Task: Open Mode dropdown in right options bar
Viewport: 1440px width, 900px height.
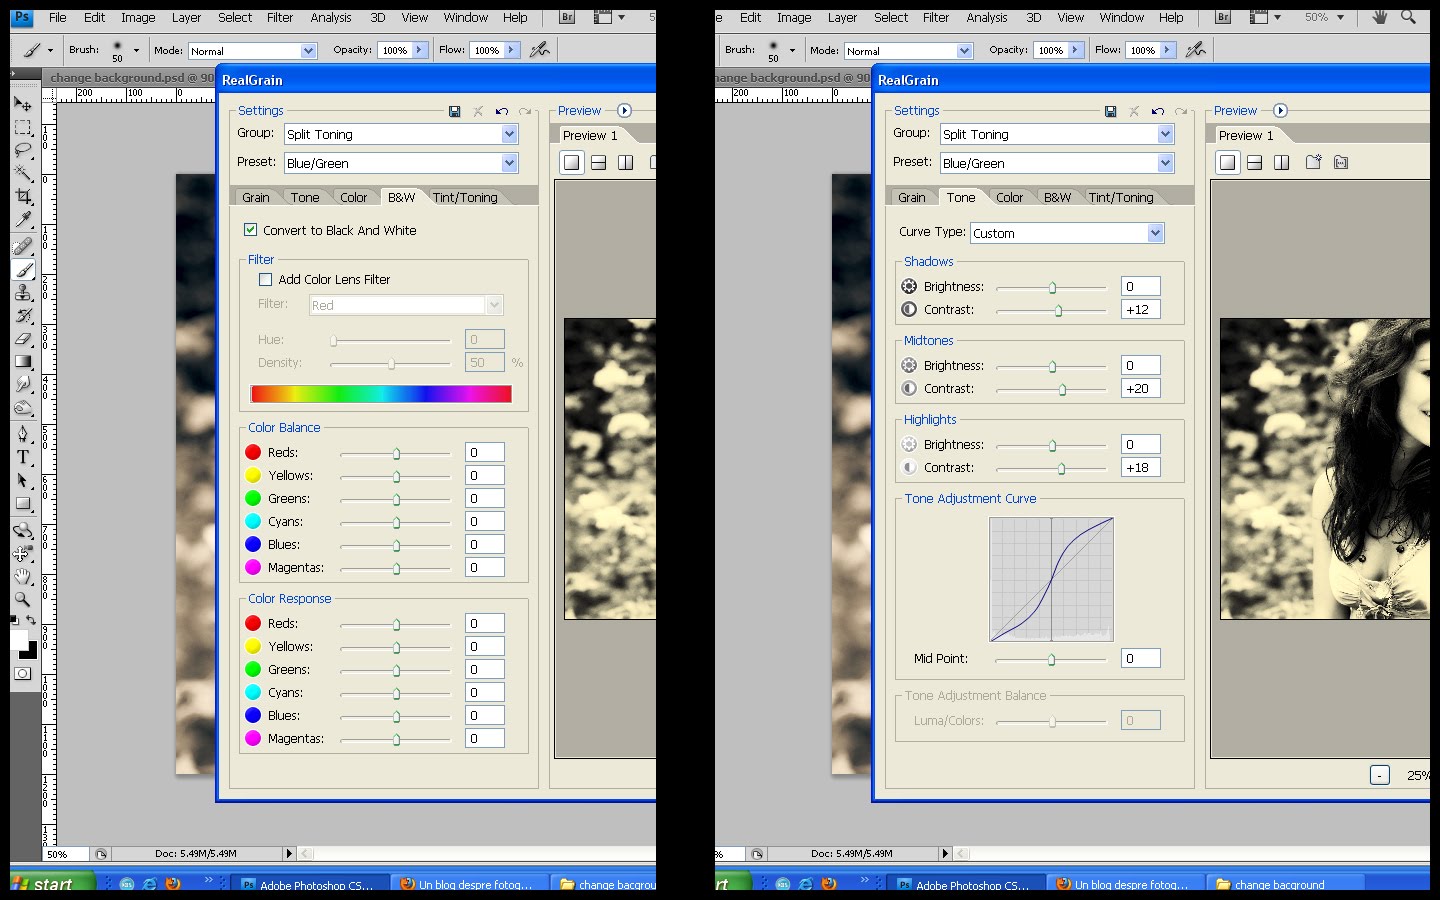Action: click(909, 51)
